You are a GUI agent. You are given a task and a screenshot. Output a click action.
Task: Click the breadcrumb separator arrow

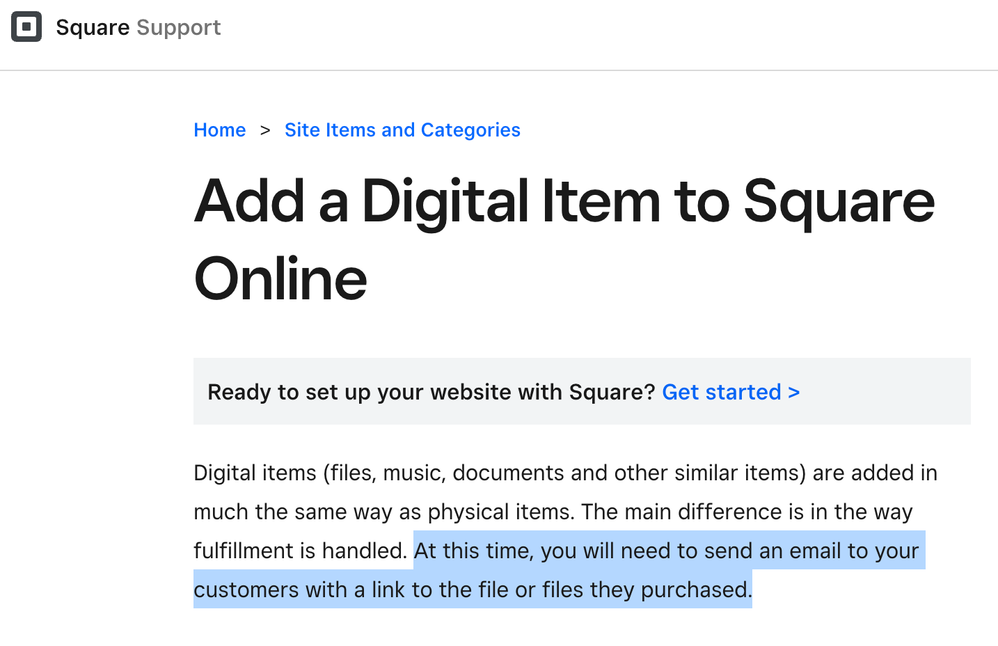point(265,130)
